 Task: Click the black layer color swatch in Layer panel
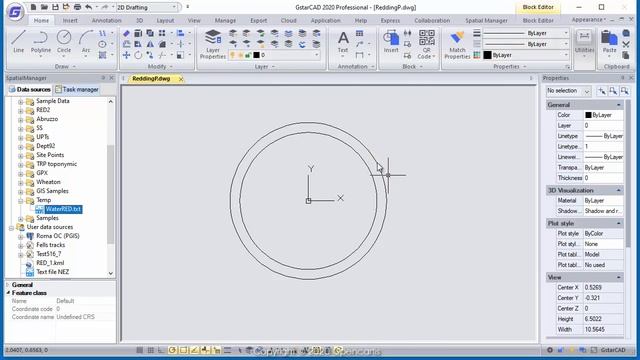click(256, 55)
